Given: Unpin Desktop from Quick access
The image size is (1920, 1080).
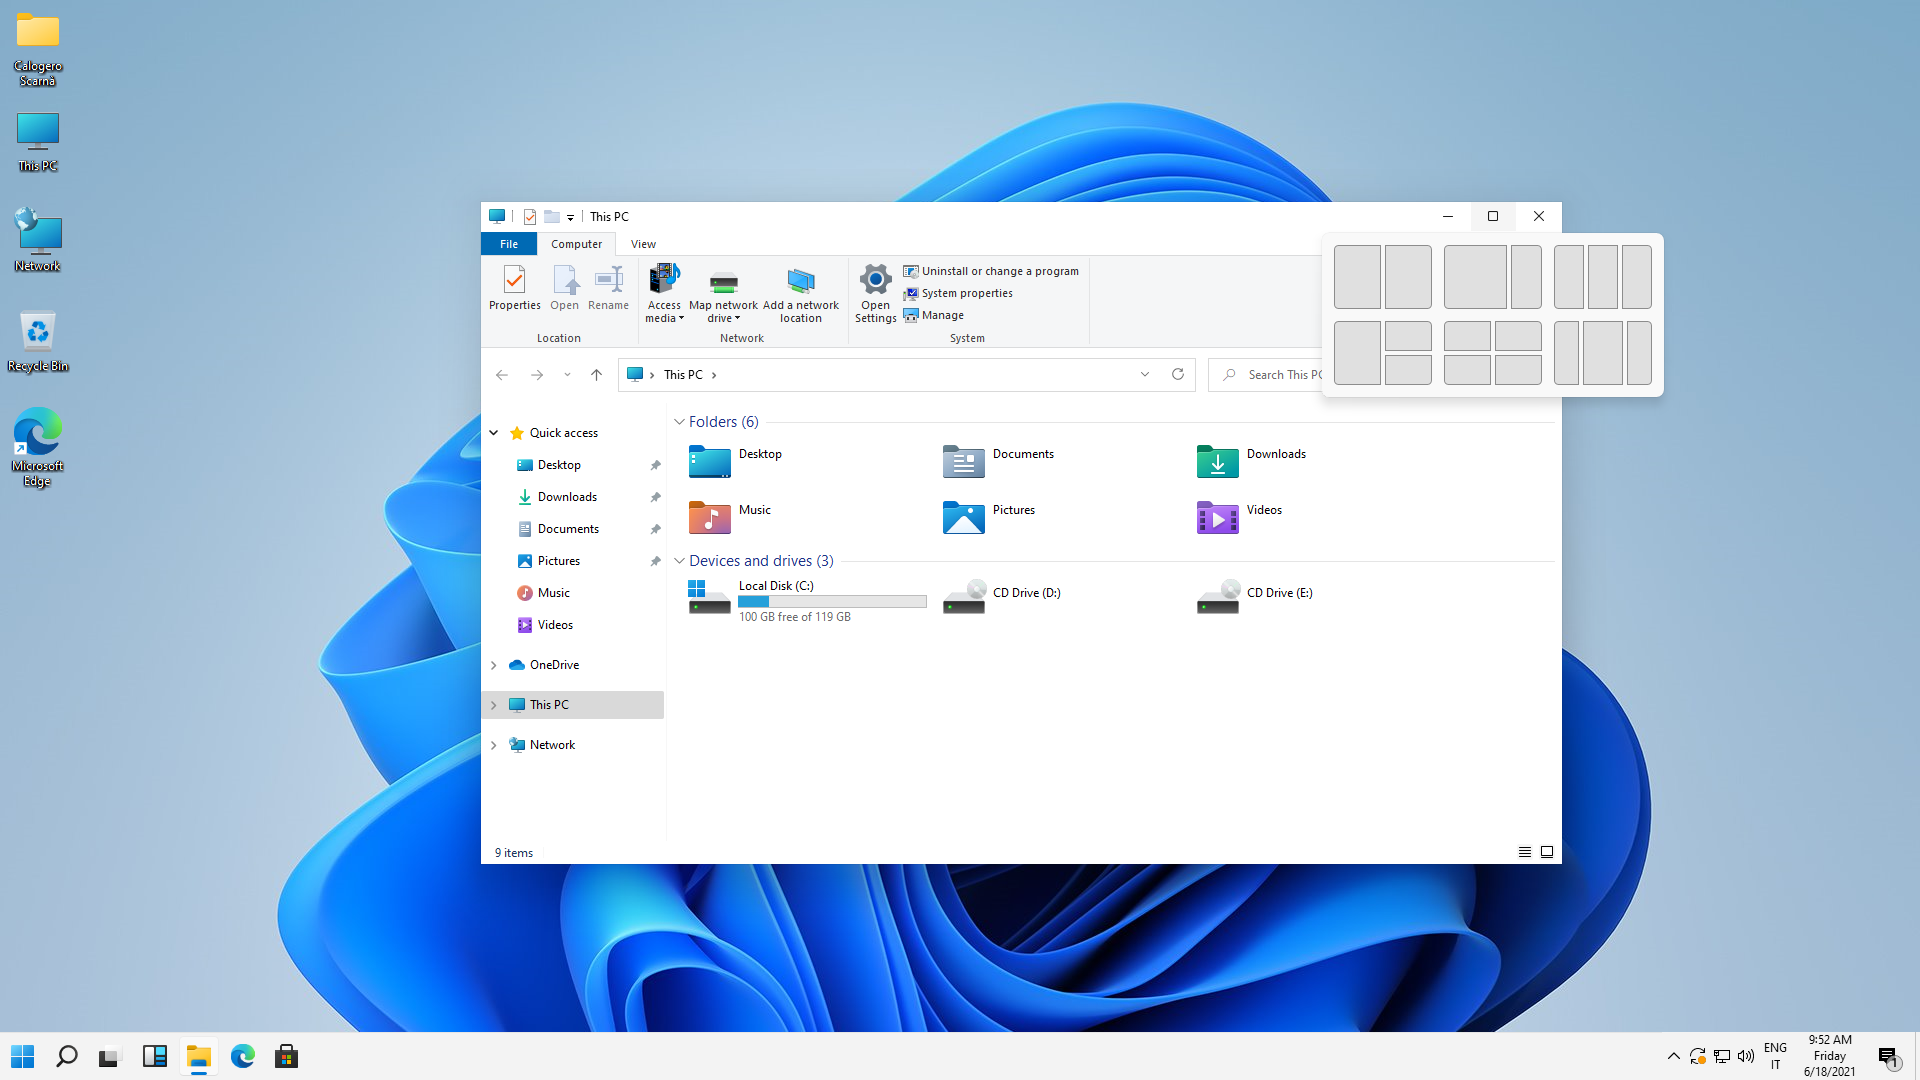Looking at the screenshot, I should pyautogui.click(x=655, y=465).
